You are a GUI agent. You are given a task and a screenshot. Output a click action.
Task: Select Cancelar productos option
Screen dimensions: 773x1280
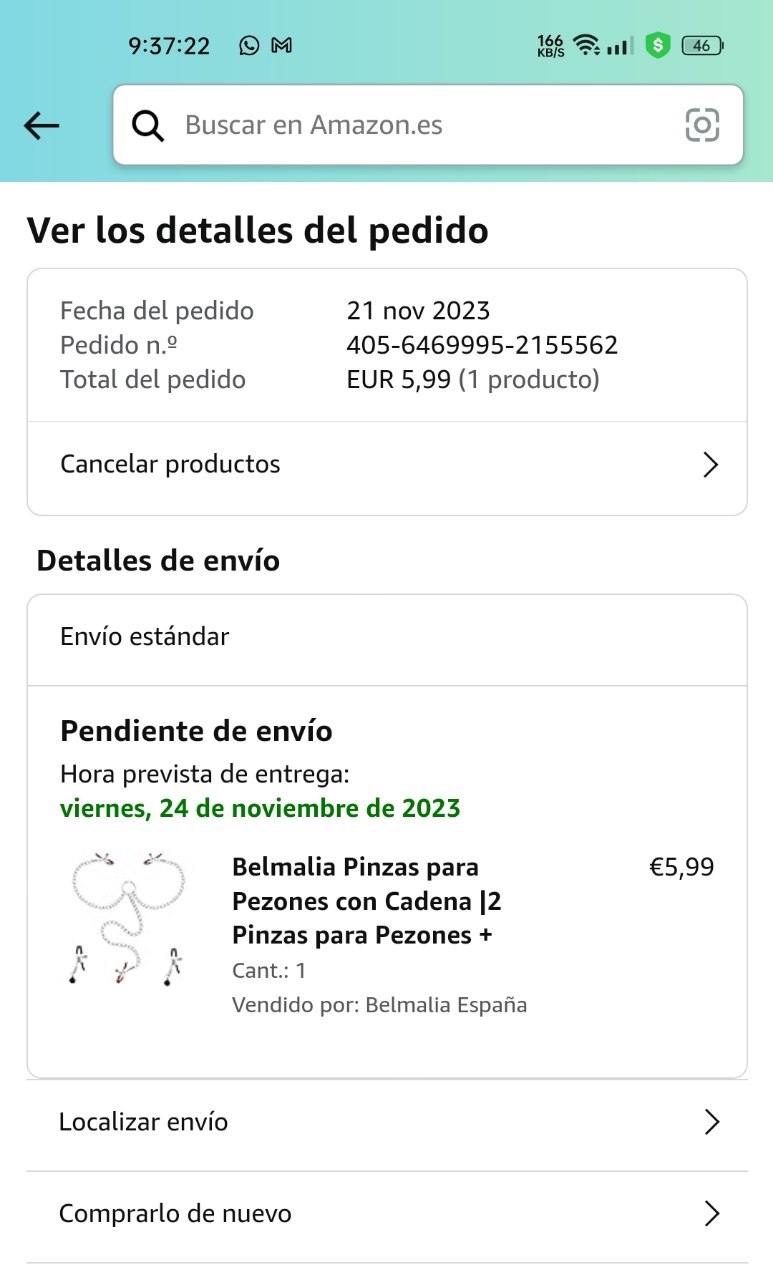[x=170, y=464]
